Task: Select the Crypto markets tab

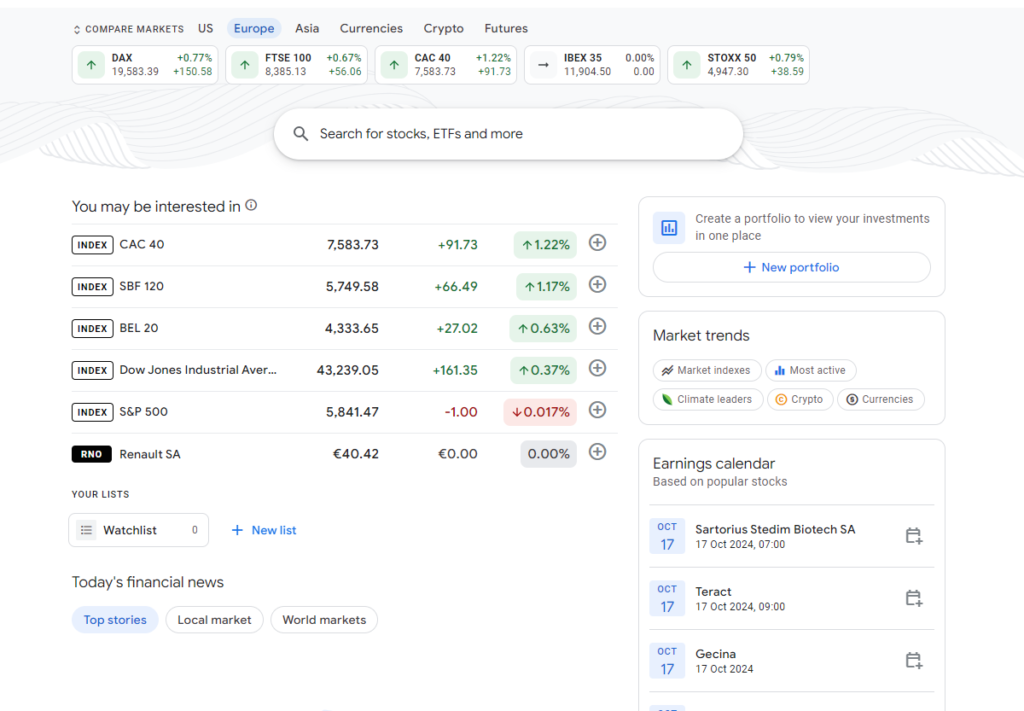Action: (443, 29)
